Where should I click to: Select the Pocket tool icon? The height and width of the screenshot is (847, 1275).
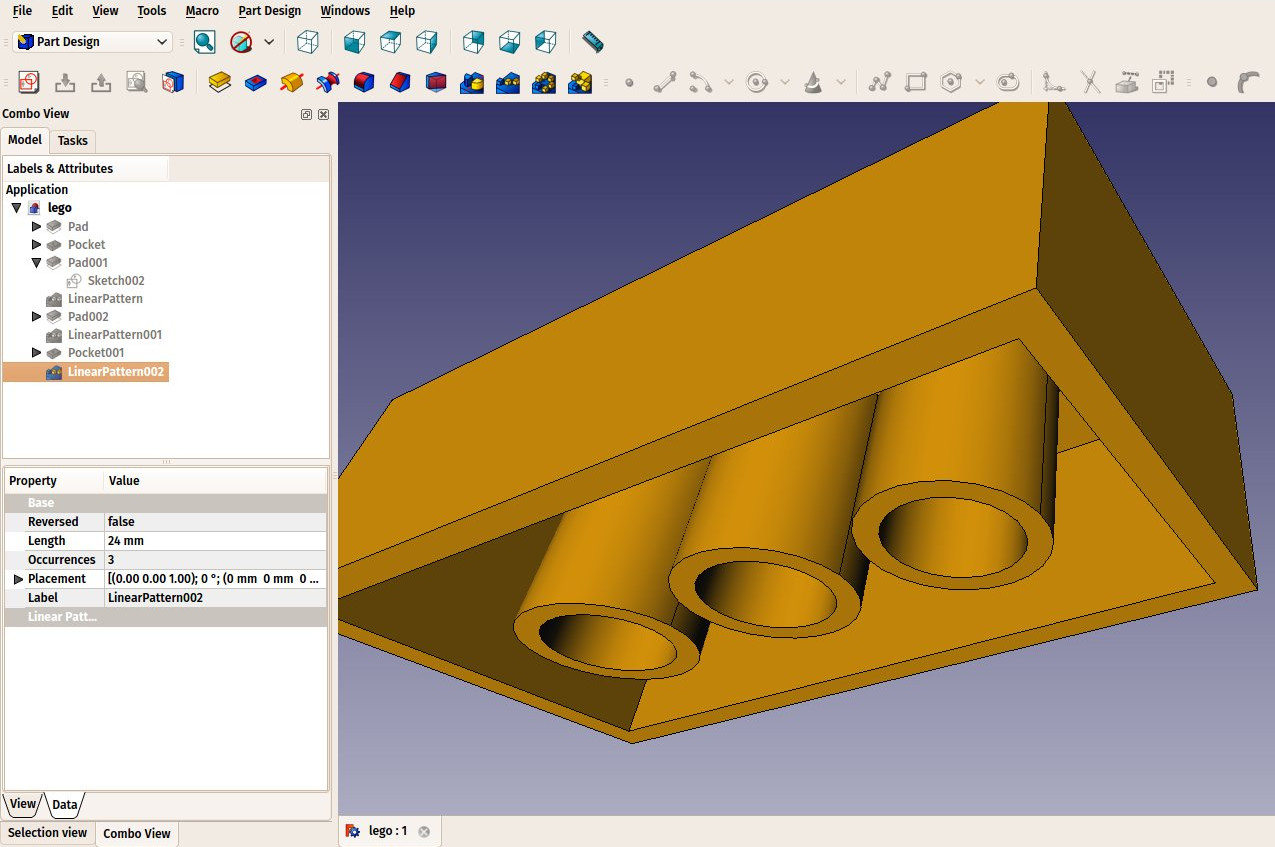point(256,82)
